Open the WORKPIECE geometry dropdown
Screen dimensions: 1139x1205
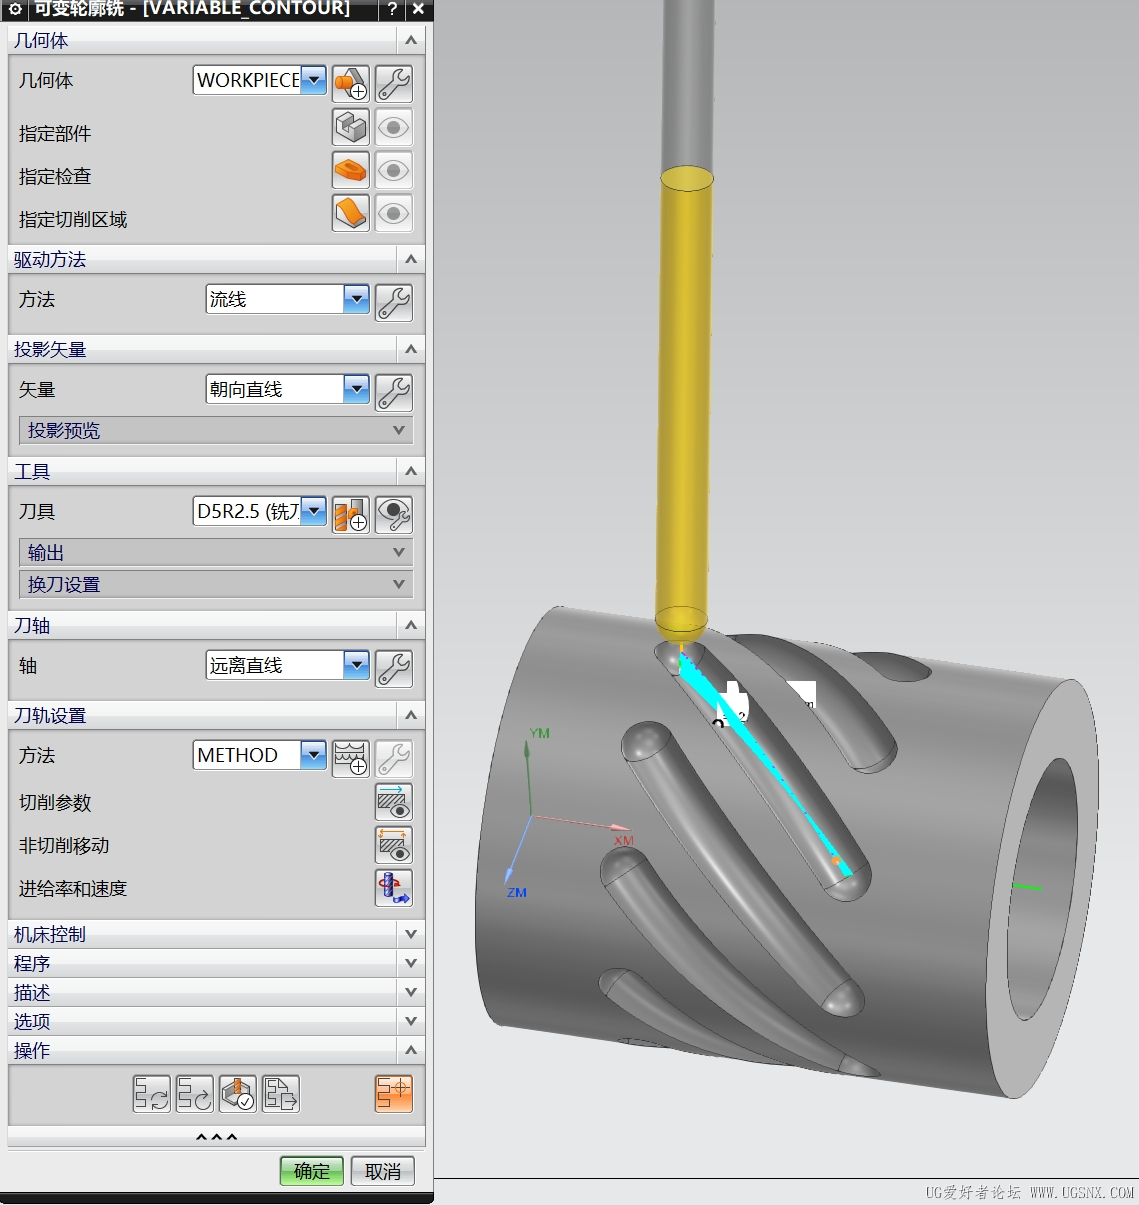pyautogui.click(x=314, y=80)
